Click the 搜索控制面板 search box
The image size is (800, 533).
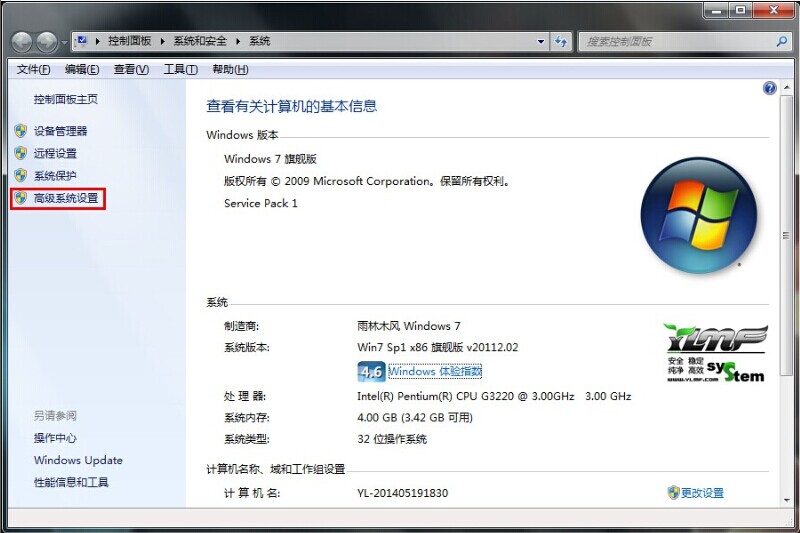click(675, 42)
